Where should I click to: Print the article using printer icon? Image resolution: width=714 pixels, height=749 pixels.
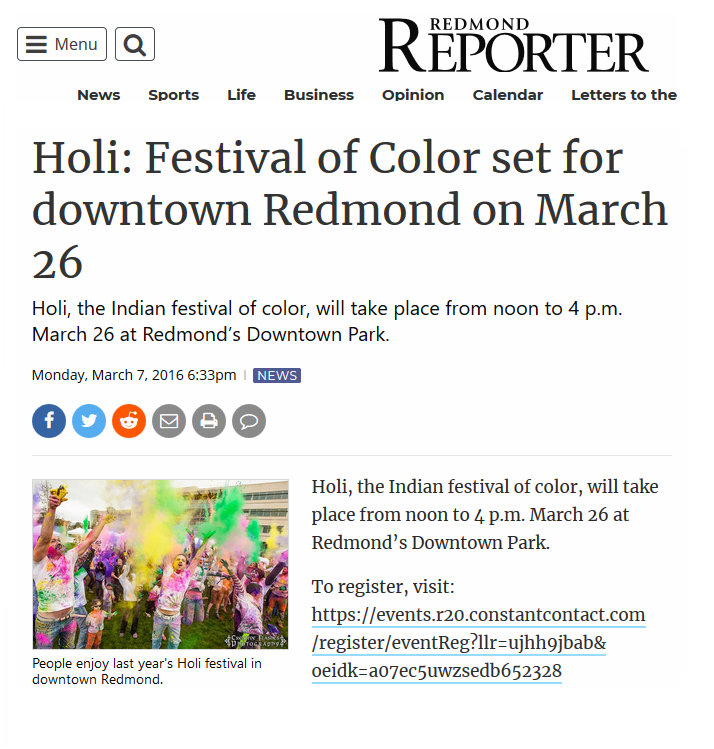point(209,421)
